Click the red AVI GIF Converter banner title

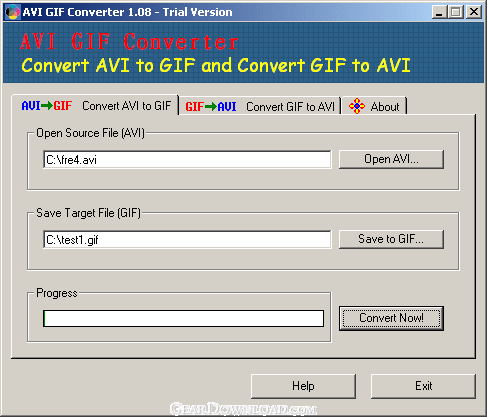(129, 42)
